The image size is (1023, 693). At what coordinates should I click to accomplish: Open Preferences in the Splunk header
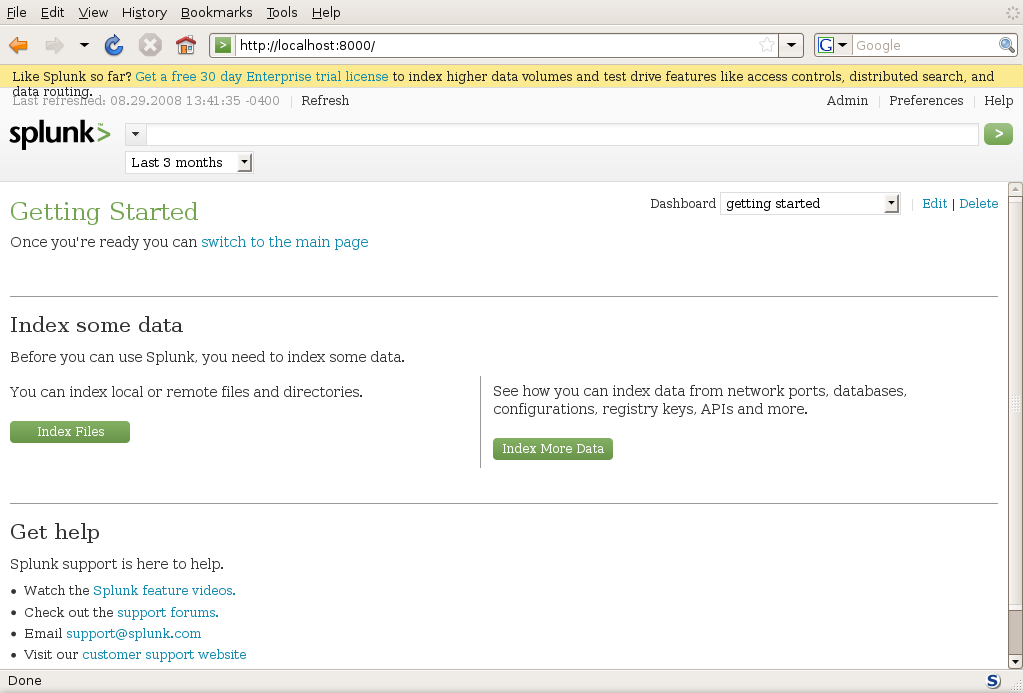coord(926,100)
